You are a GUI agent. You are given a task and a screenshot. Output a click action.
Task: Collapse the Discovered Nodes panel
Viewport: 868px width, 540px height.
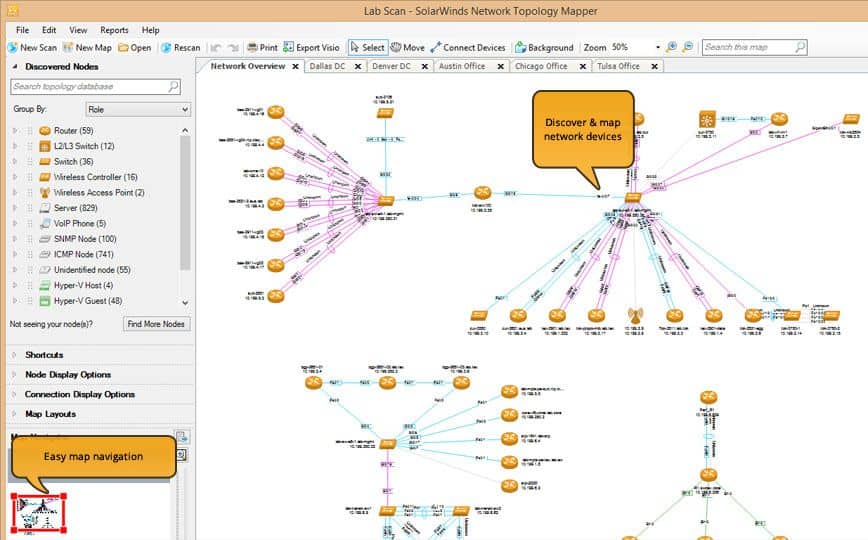(x=15, y=66)
